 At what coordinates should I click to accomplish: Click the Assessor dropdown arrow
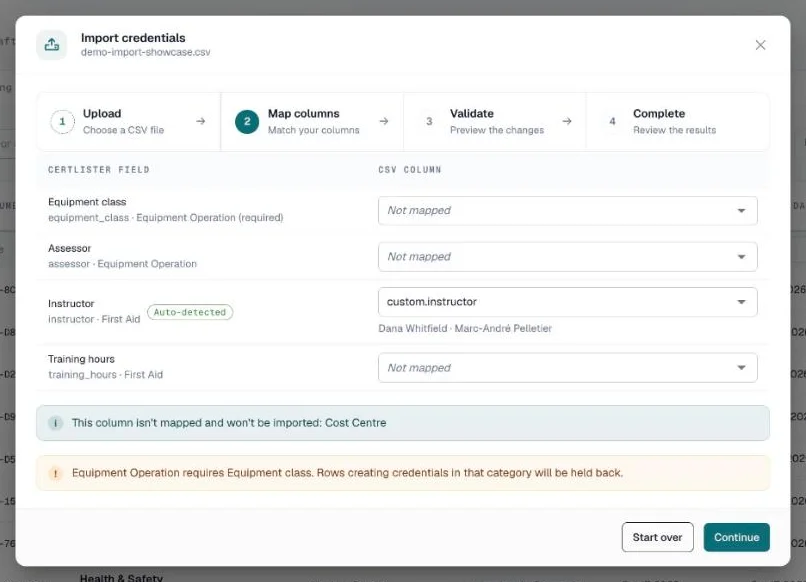pos(741,257)
